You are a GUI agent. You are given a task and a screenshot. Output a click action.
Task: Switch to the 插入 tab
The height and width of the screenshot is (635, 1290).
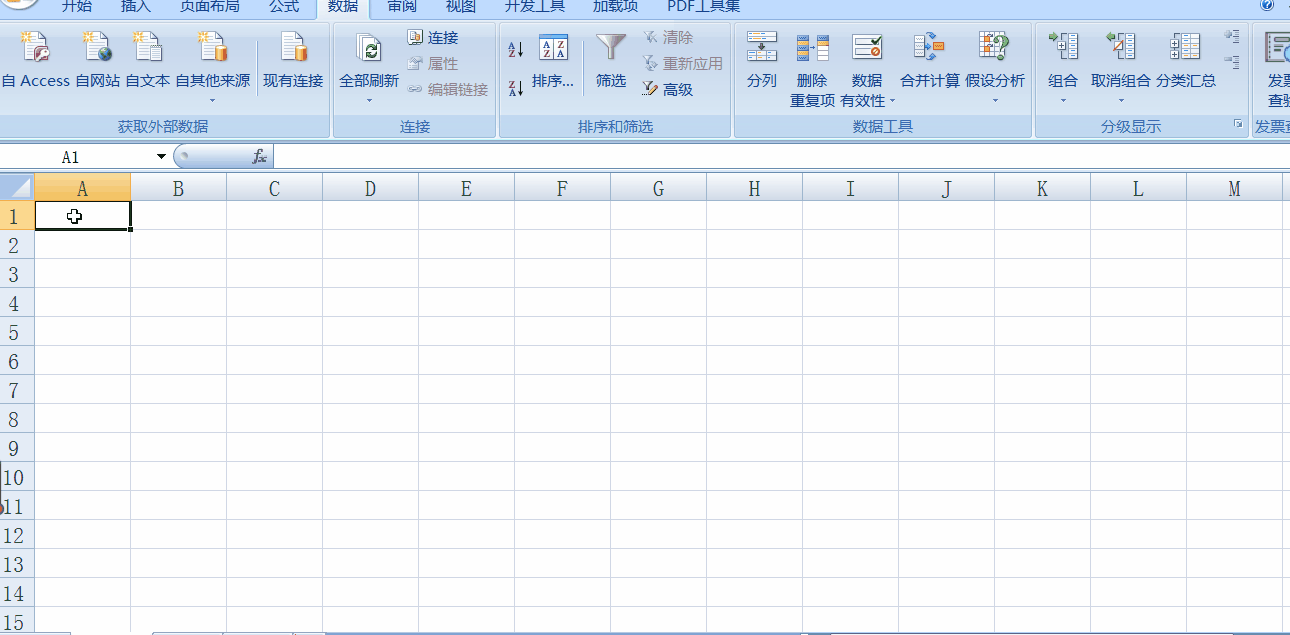click(136, 7)
